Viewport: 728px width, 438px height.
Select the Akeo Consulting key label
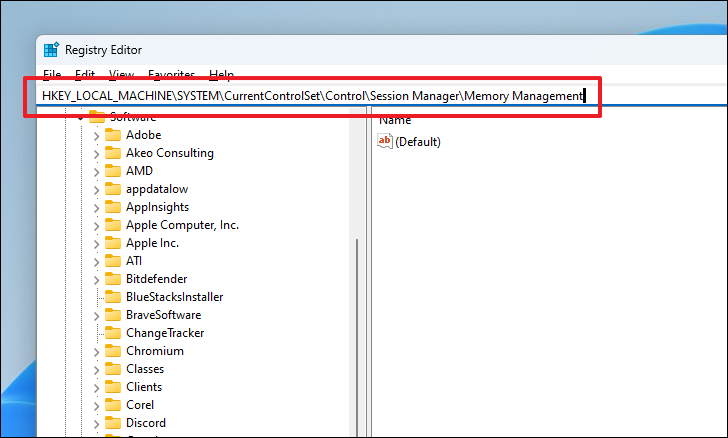pos(170,153)
